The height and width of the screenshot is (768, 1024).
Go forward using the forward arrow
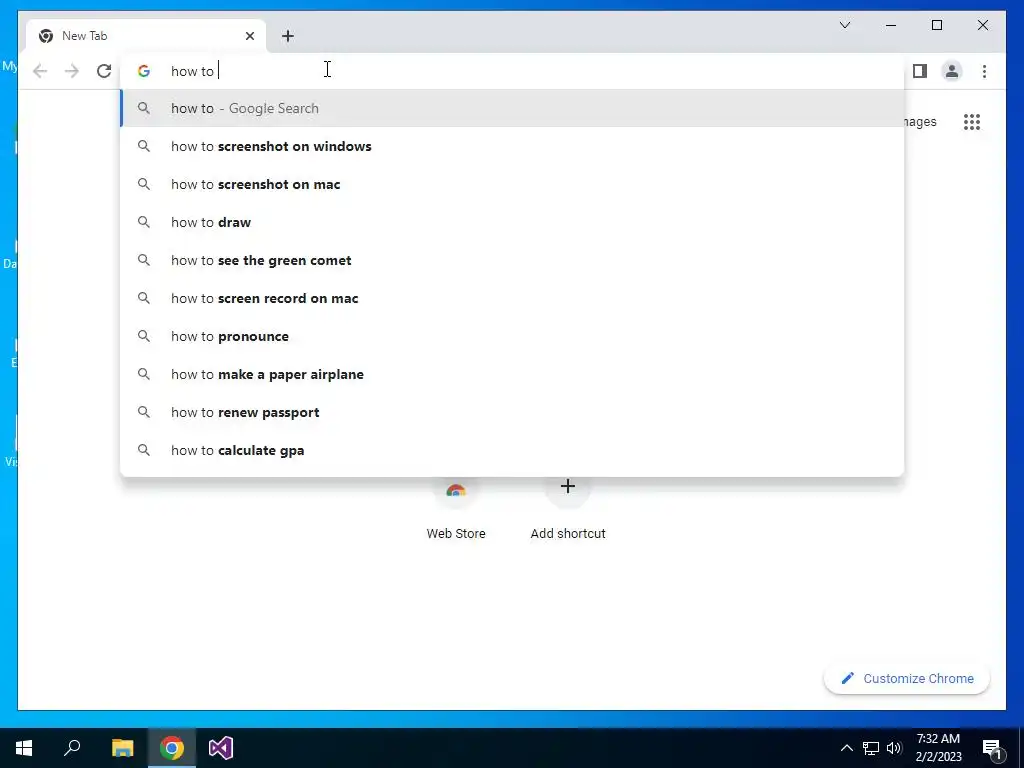72,71
